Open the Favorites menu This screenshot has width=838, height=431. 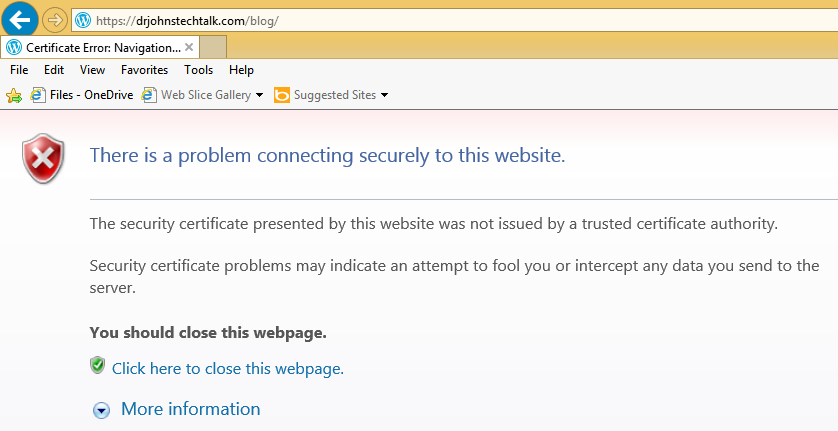tap(144, 70)
